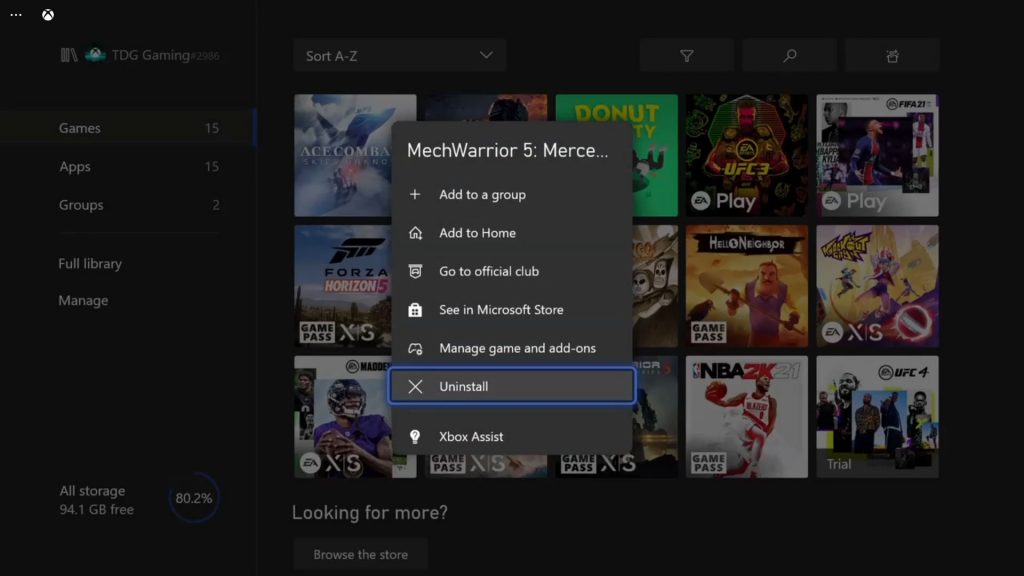Click the plus icon for Add to a group
This screenshot has width=1024, height=576.
click(x=415, y=194)
